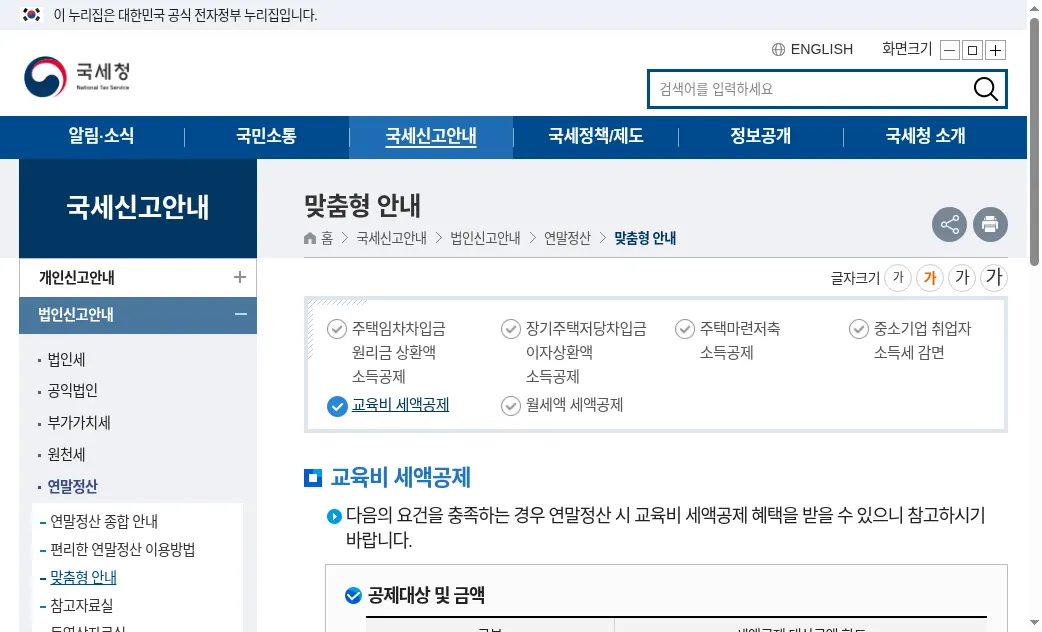Go to 연말정산 breadcrumb link
Screen dimensions: 1042x632
tap(568, 238)
